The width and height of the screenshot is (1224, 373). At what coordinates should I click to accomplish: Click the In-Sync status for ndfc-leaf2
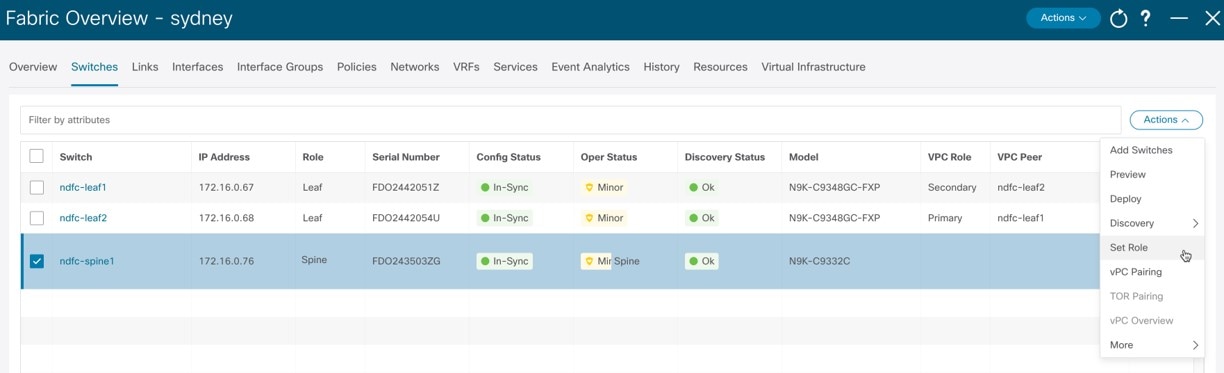(505, 218)
